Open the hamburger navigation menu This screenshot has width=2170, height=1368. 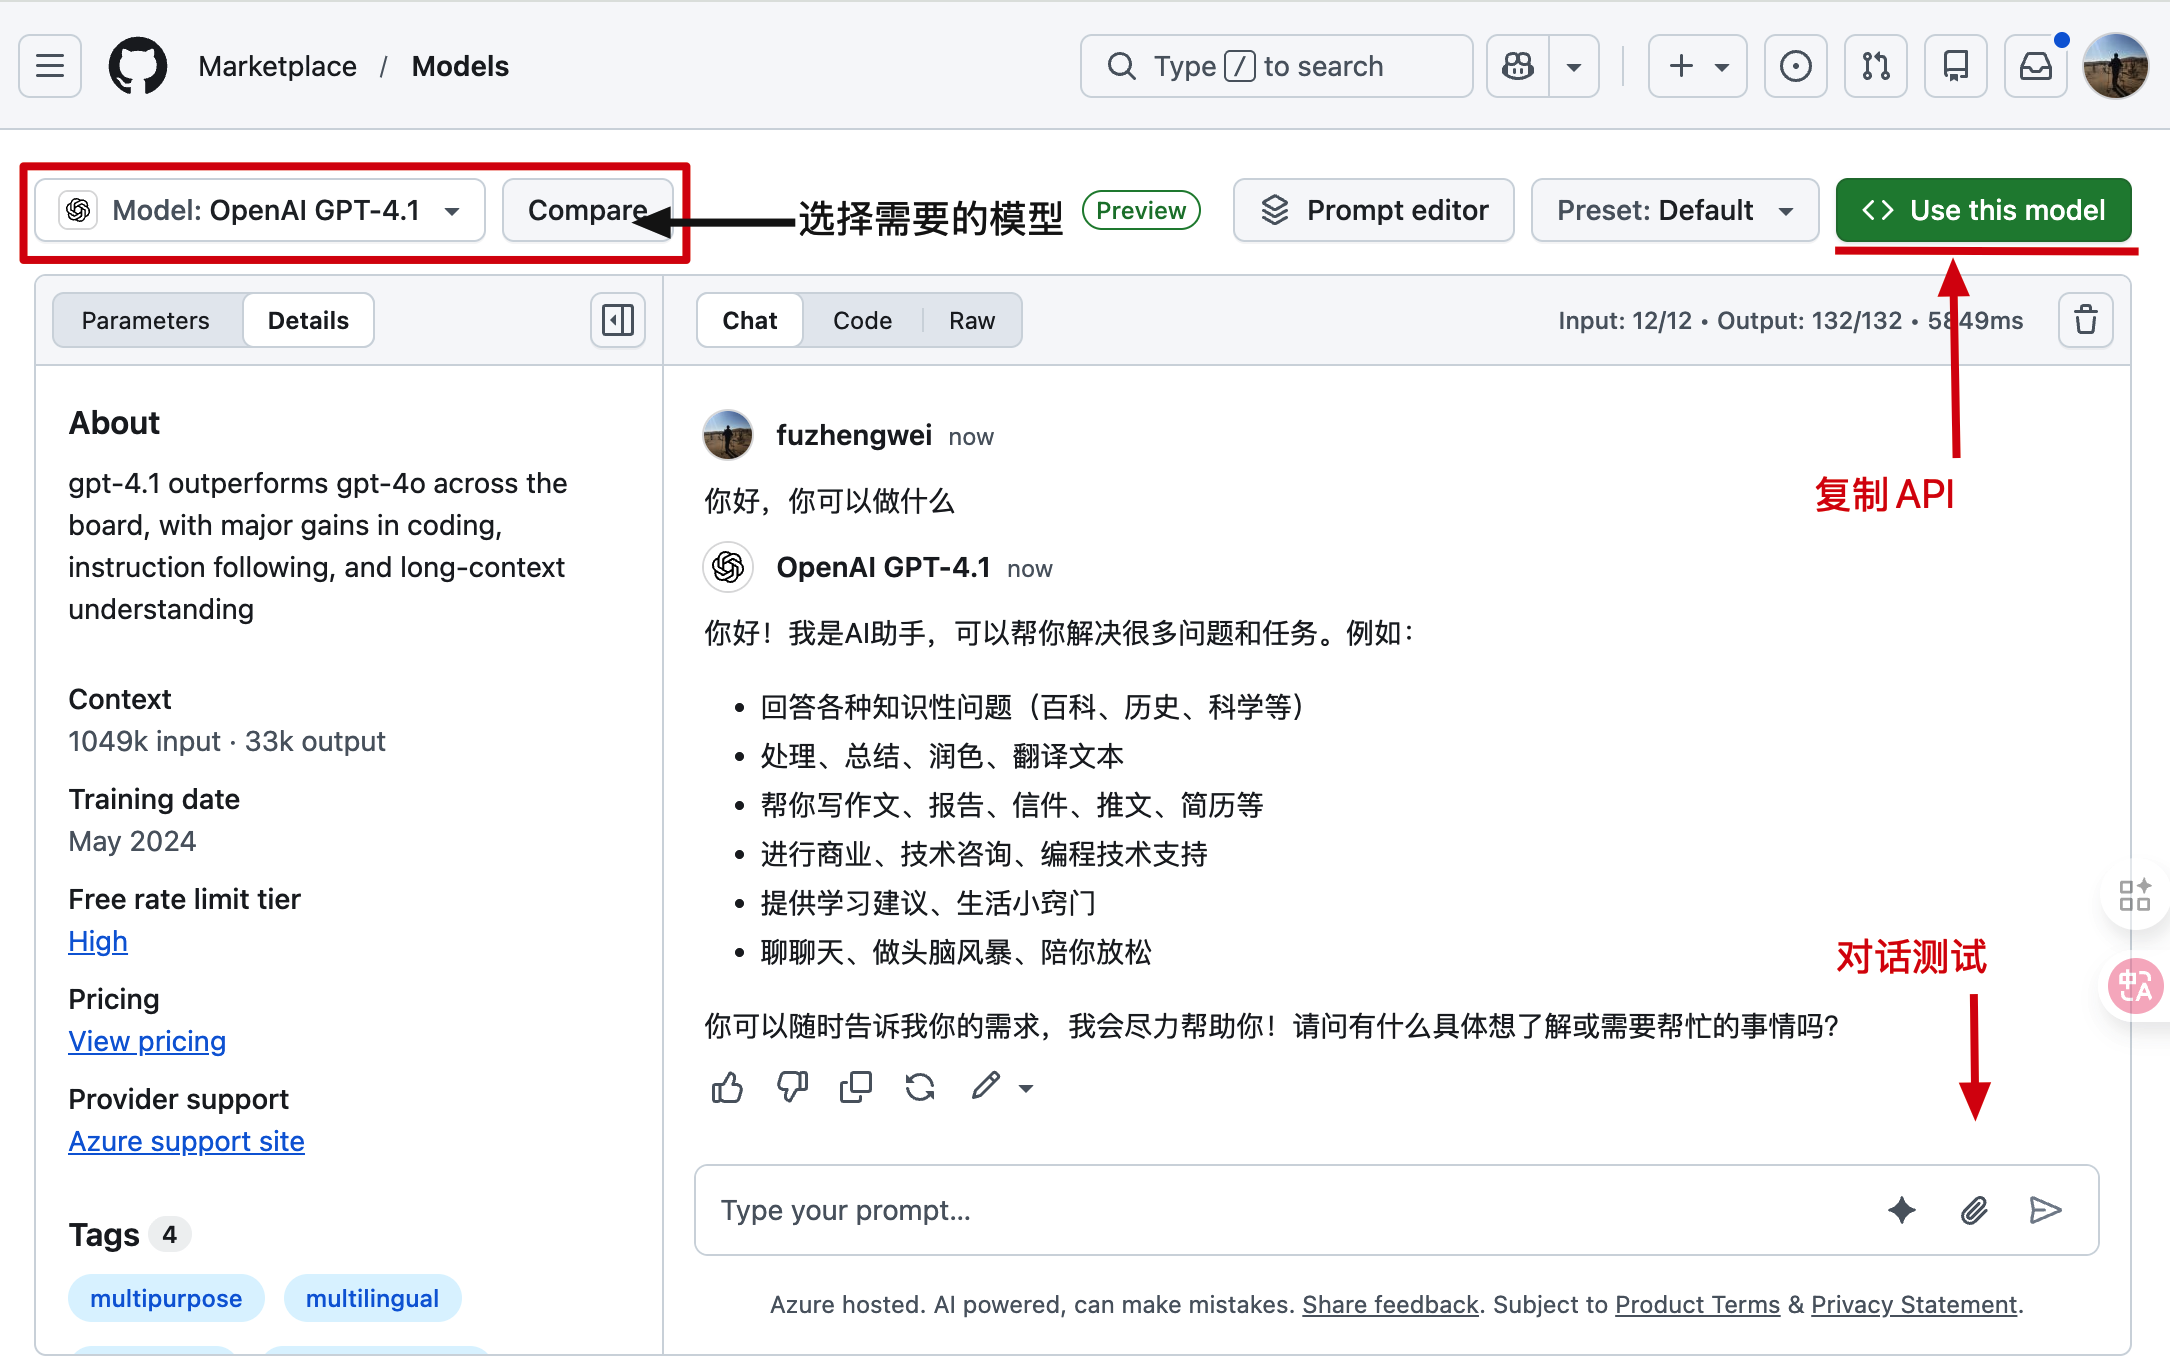coord(50,67)
